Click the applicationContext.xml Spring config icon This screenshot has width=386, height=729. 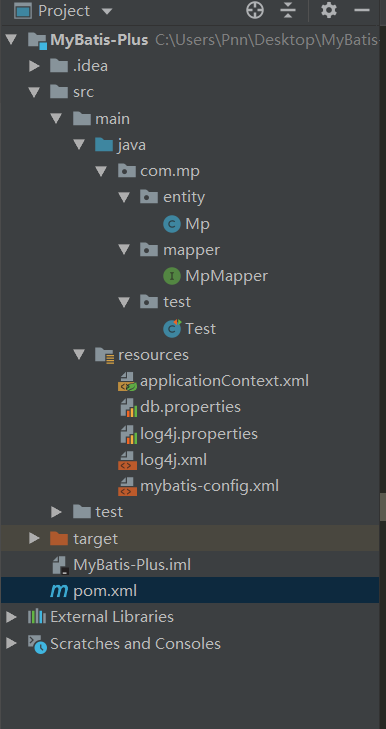click(127, 381)
